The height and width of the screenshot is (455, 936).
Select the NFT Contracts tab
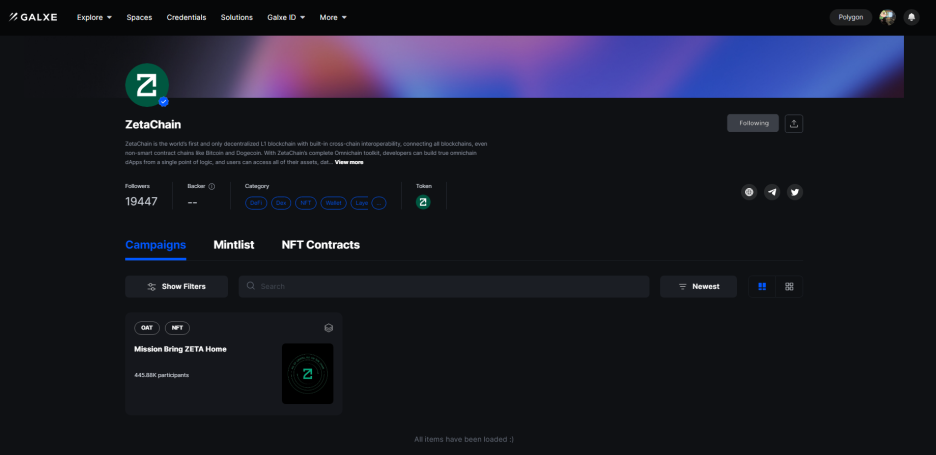click(x=321, y=245)
